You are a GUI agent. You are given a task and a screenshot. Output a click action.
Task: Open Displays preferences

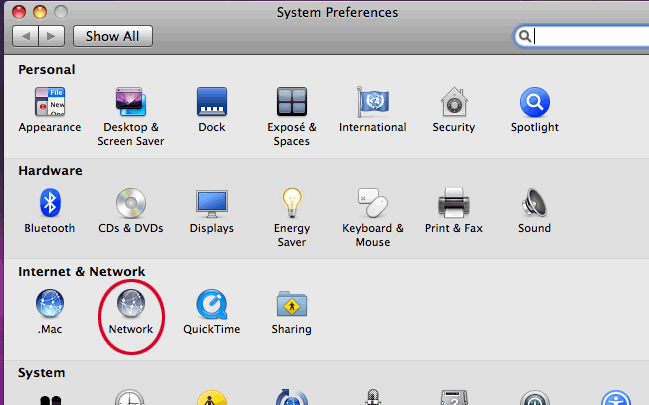point(212,204)
